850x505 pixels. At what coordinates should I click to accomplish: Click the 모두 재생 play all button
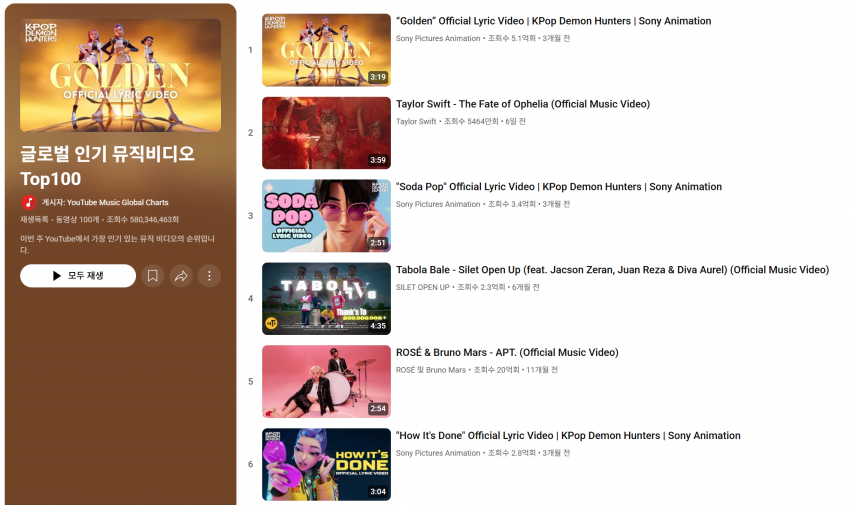(78, 276)
